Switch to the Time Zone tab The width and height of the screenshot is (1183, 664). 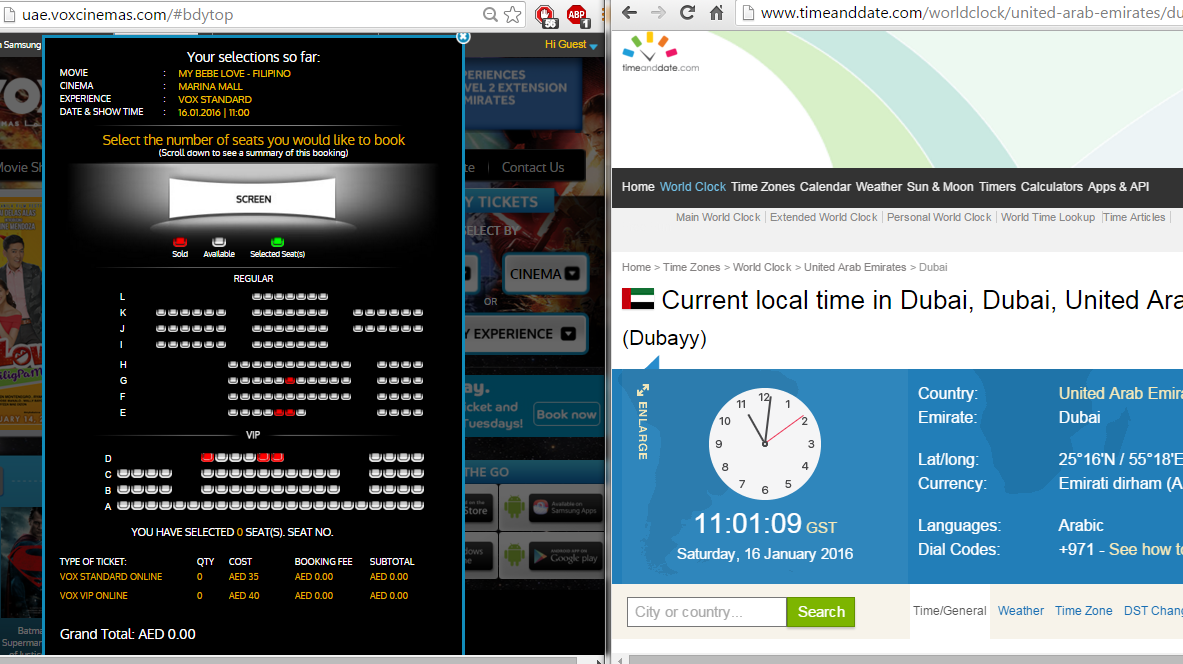pyautogui.click(x=1083, y=611)
